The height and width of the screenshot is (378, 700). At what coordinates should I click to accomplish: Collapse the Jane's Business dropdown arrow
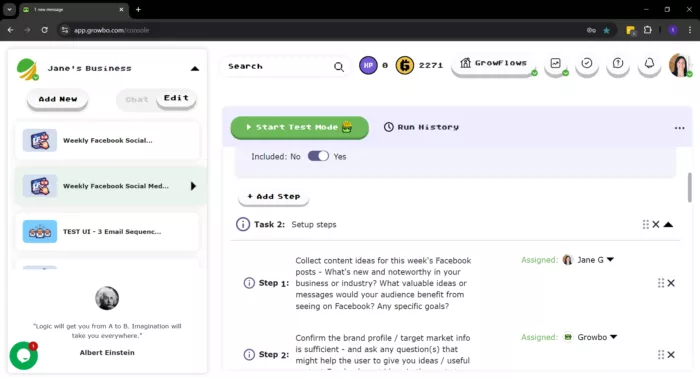point(195,69)
